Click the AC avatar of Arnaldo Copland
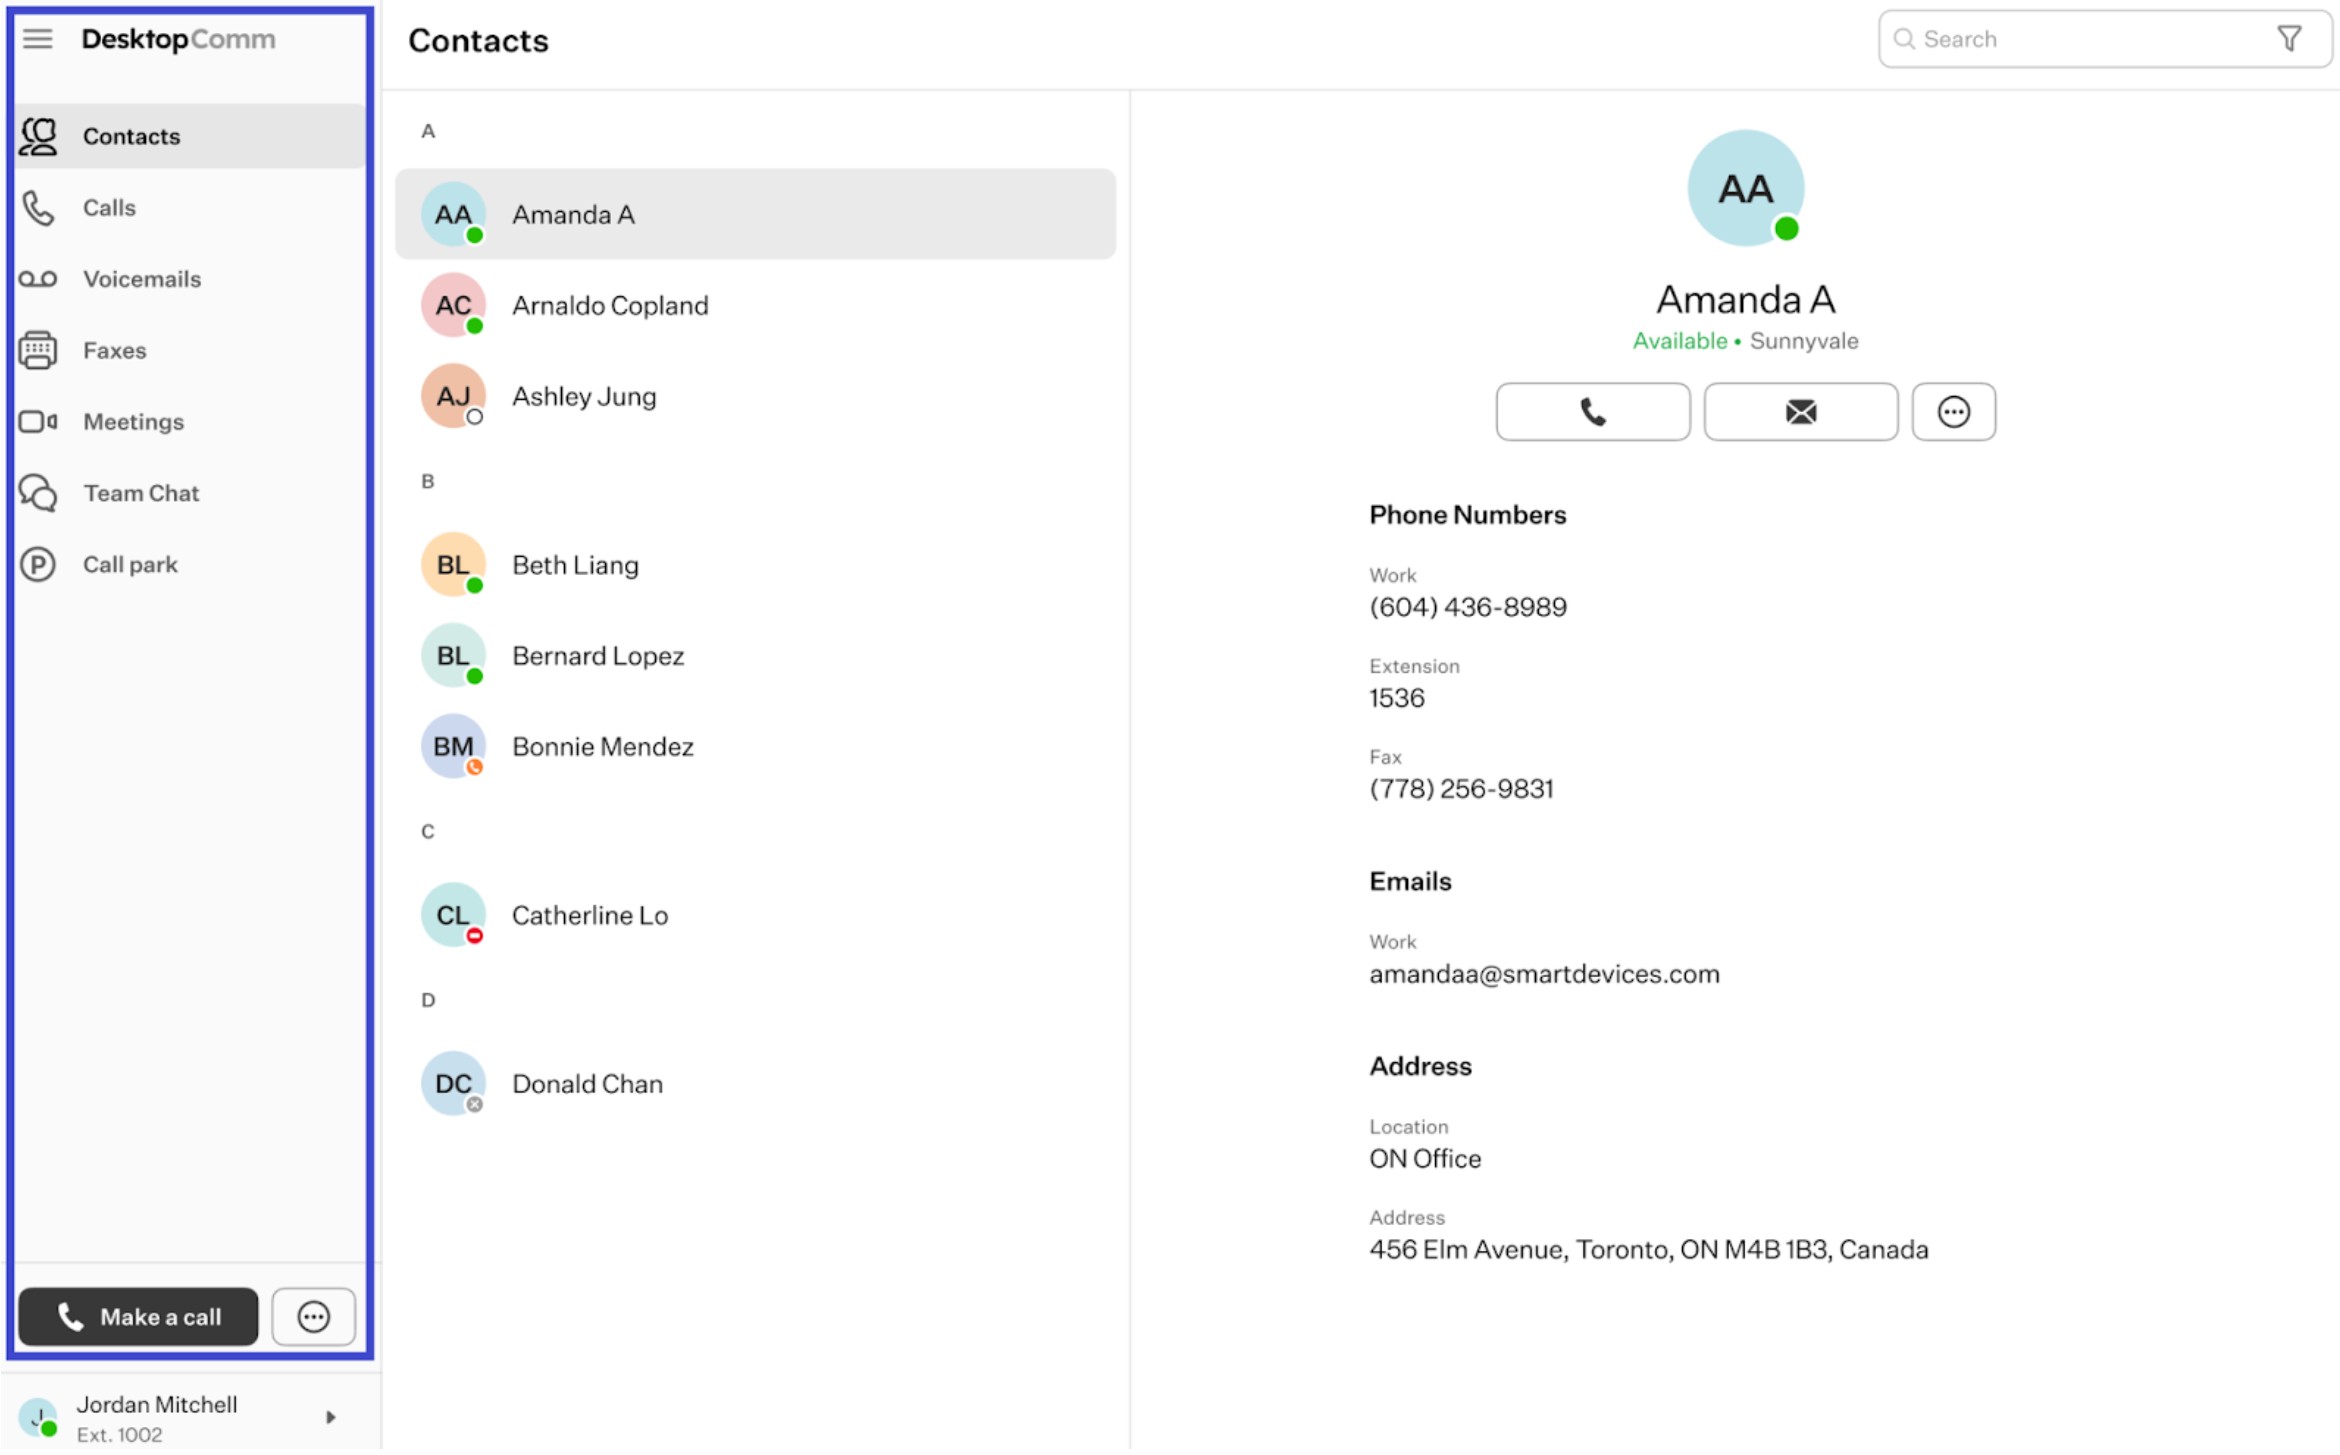The width and height of the screenshot is (2340, 1455). (x=453, y=305)
